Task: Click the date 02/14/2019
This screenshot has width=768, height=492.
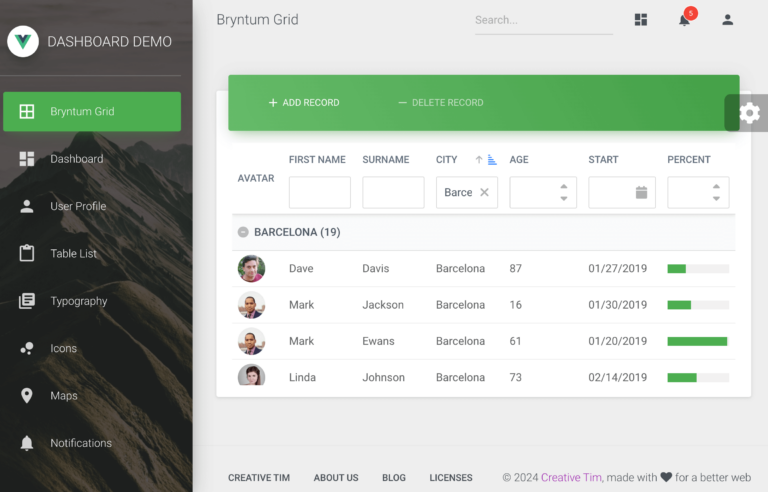Action: click(618, 377)
